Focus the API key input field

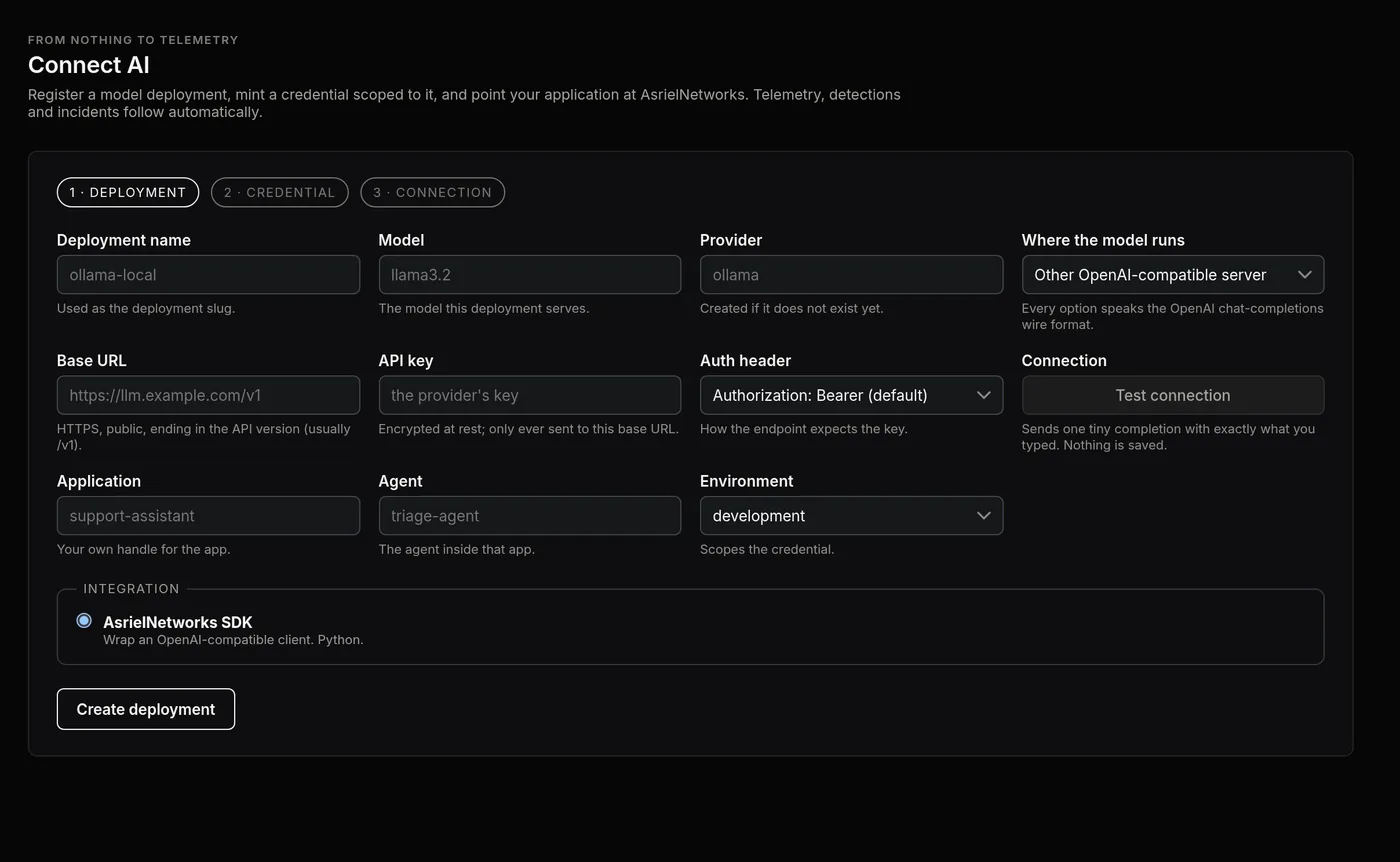tap(530, 395)
